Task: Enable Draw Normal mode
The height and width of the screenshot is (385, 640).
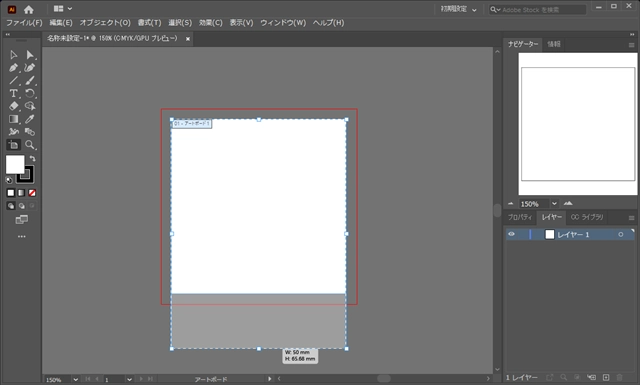Action: (11, 206)
